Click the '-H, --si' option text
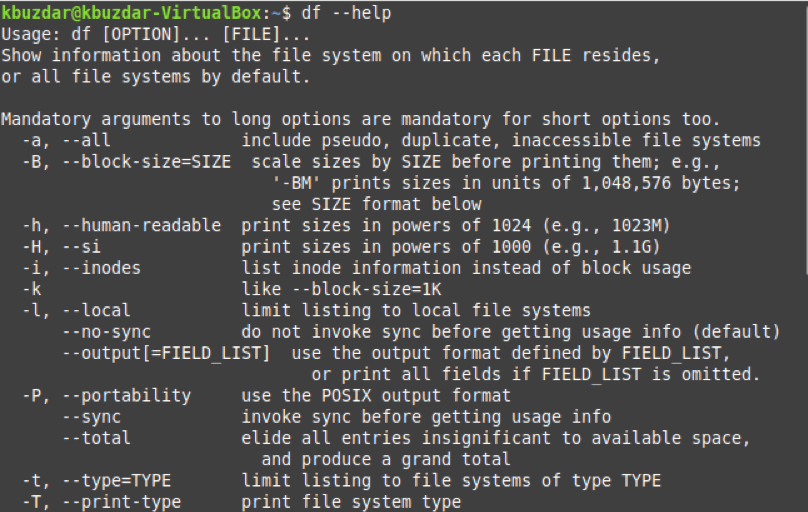The height and width of the screenshot is (512, 808). point(61,247)
